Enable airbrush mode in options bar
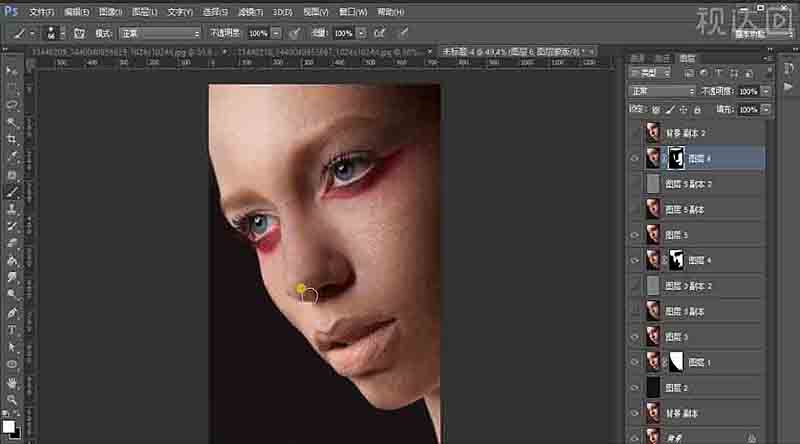 [380, 33]
